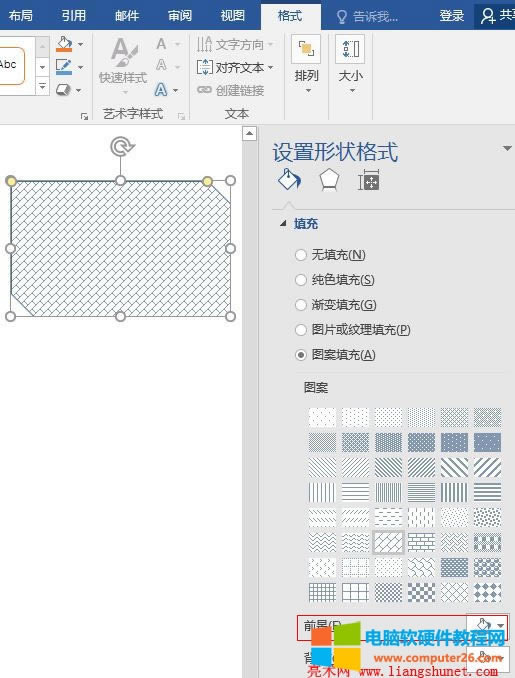Screen dimensions: 515x678
Task: Choose the solid diamond pattern swatch
Action: 487,592
